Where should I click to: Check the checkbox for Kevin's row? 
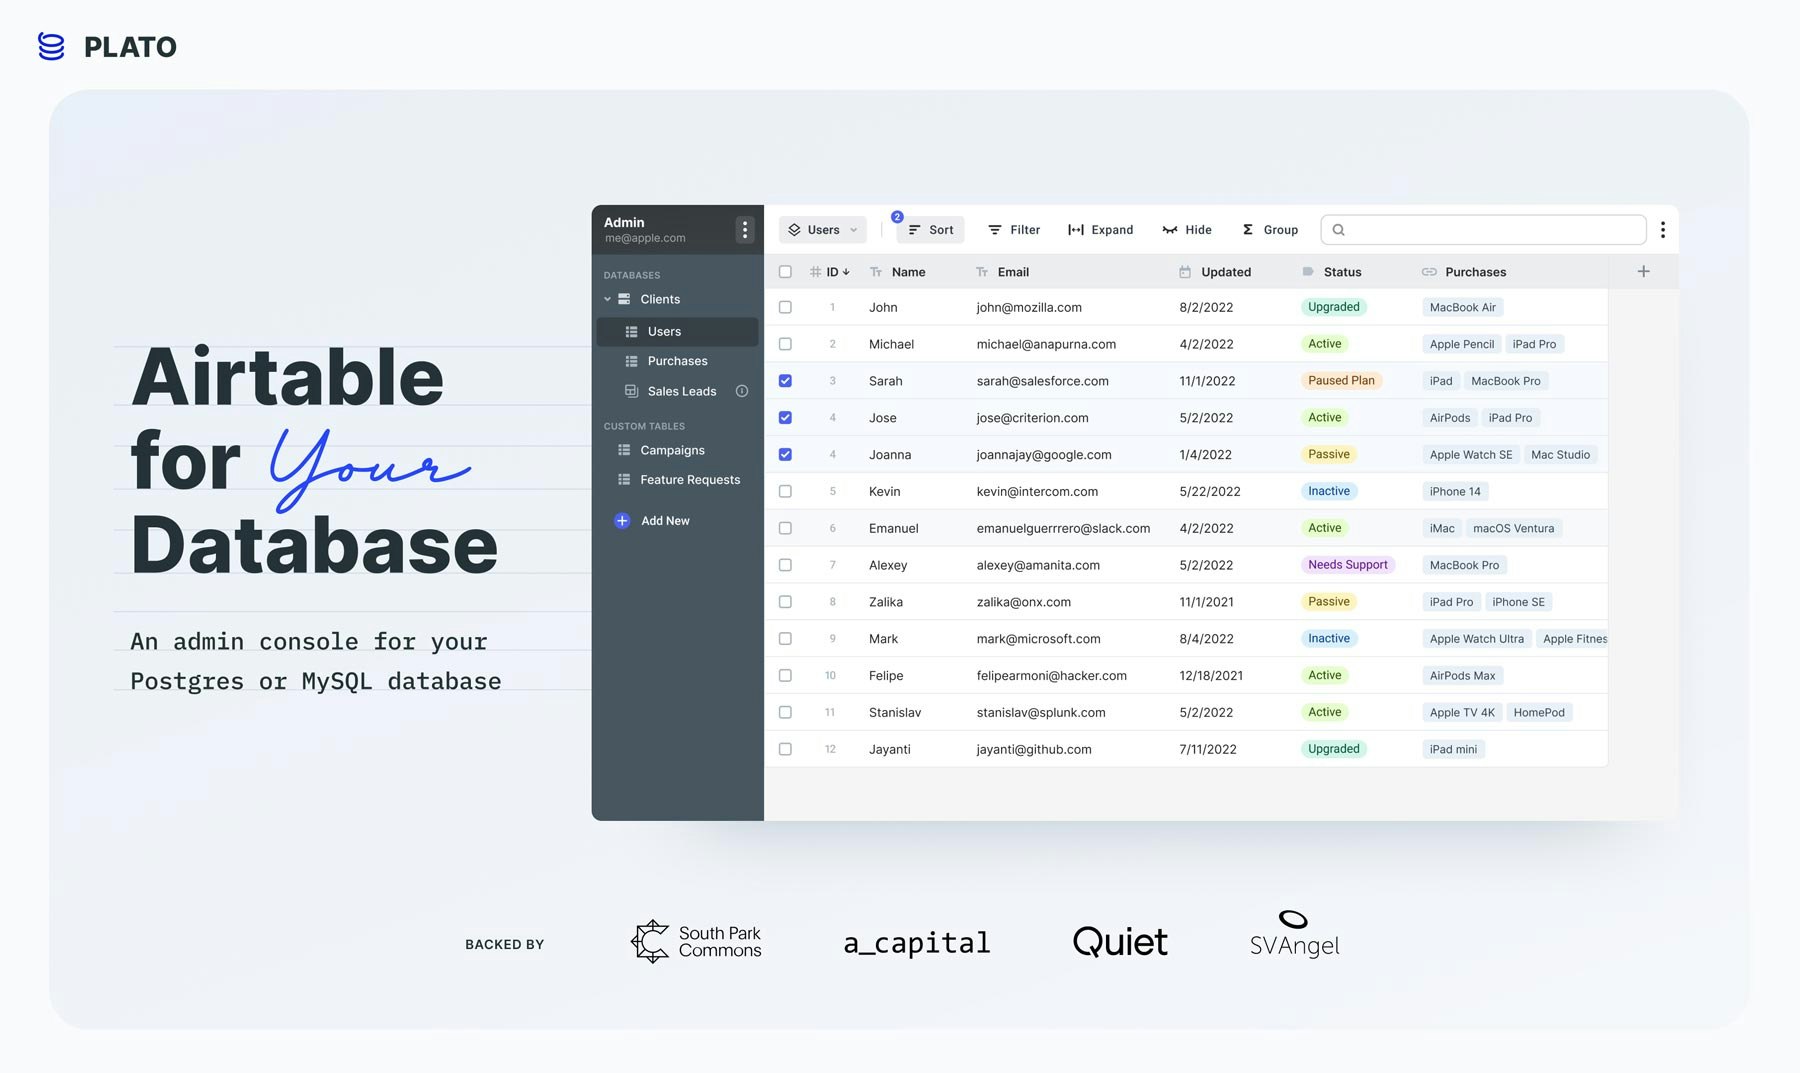click(785, 491)
